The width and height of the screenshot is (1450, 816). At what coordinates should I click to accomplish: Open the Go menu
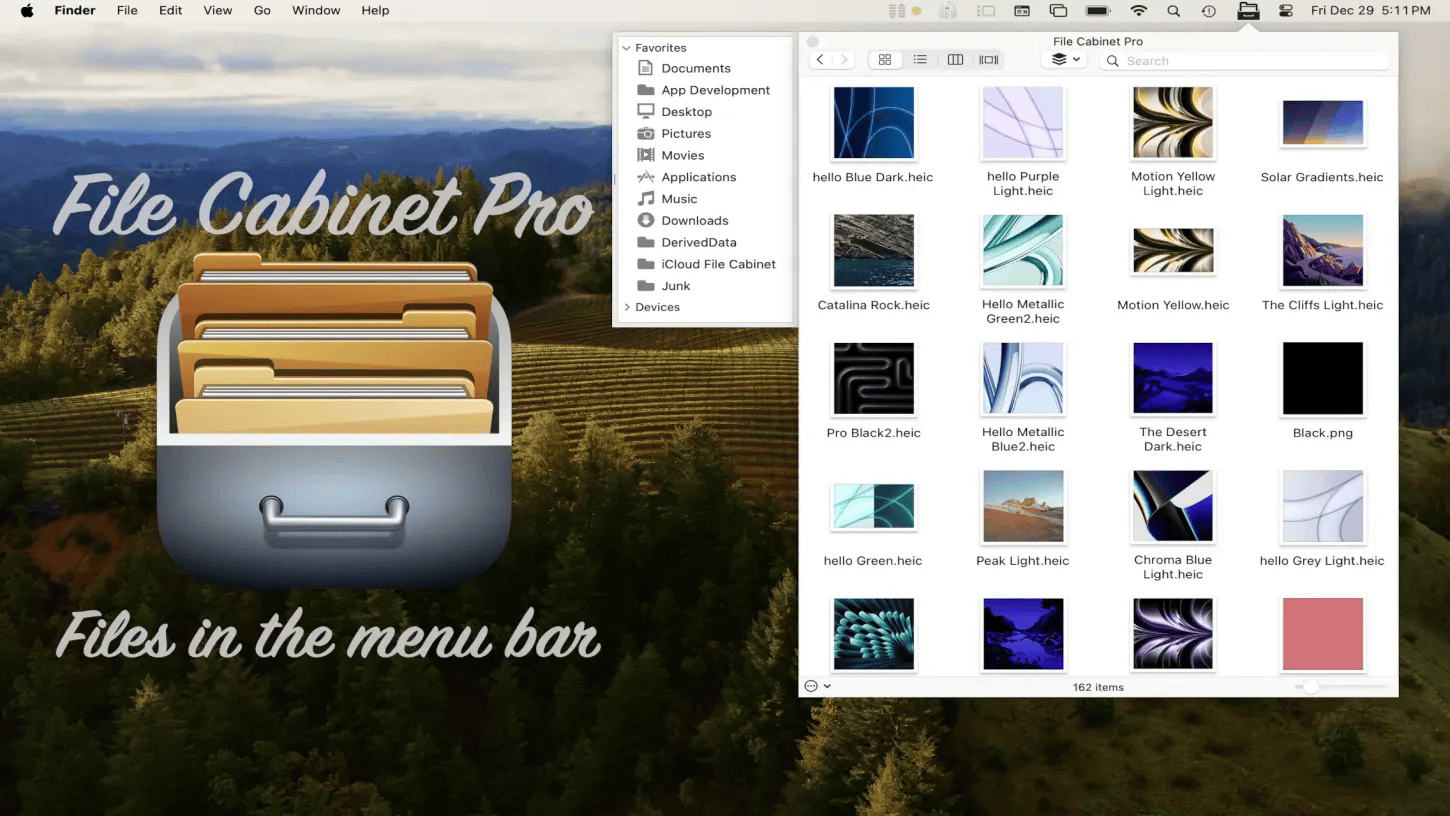pyautogui.click(x=262, y=11)
